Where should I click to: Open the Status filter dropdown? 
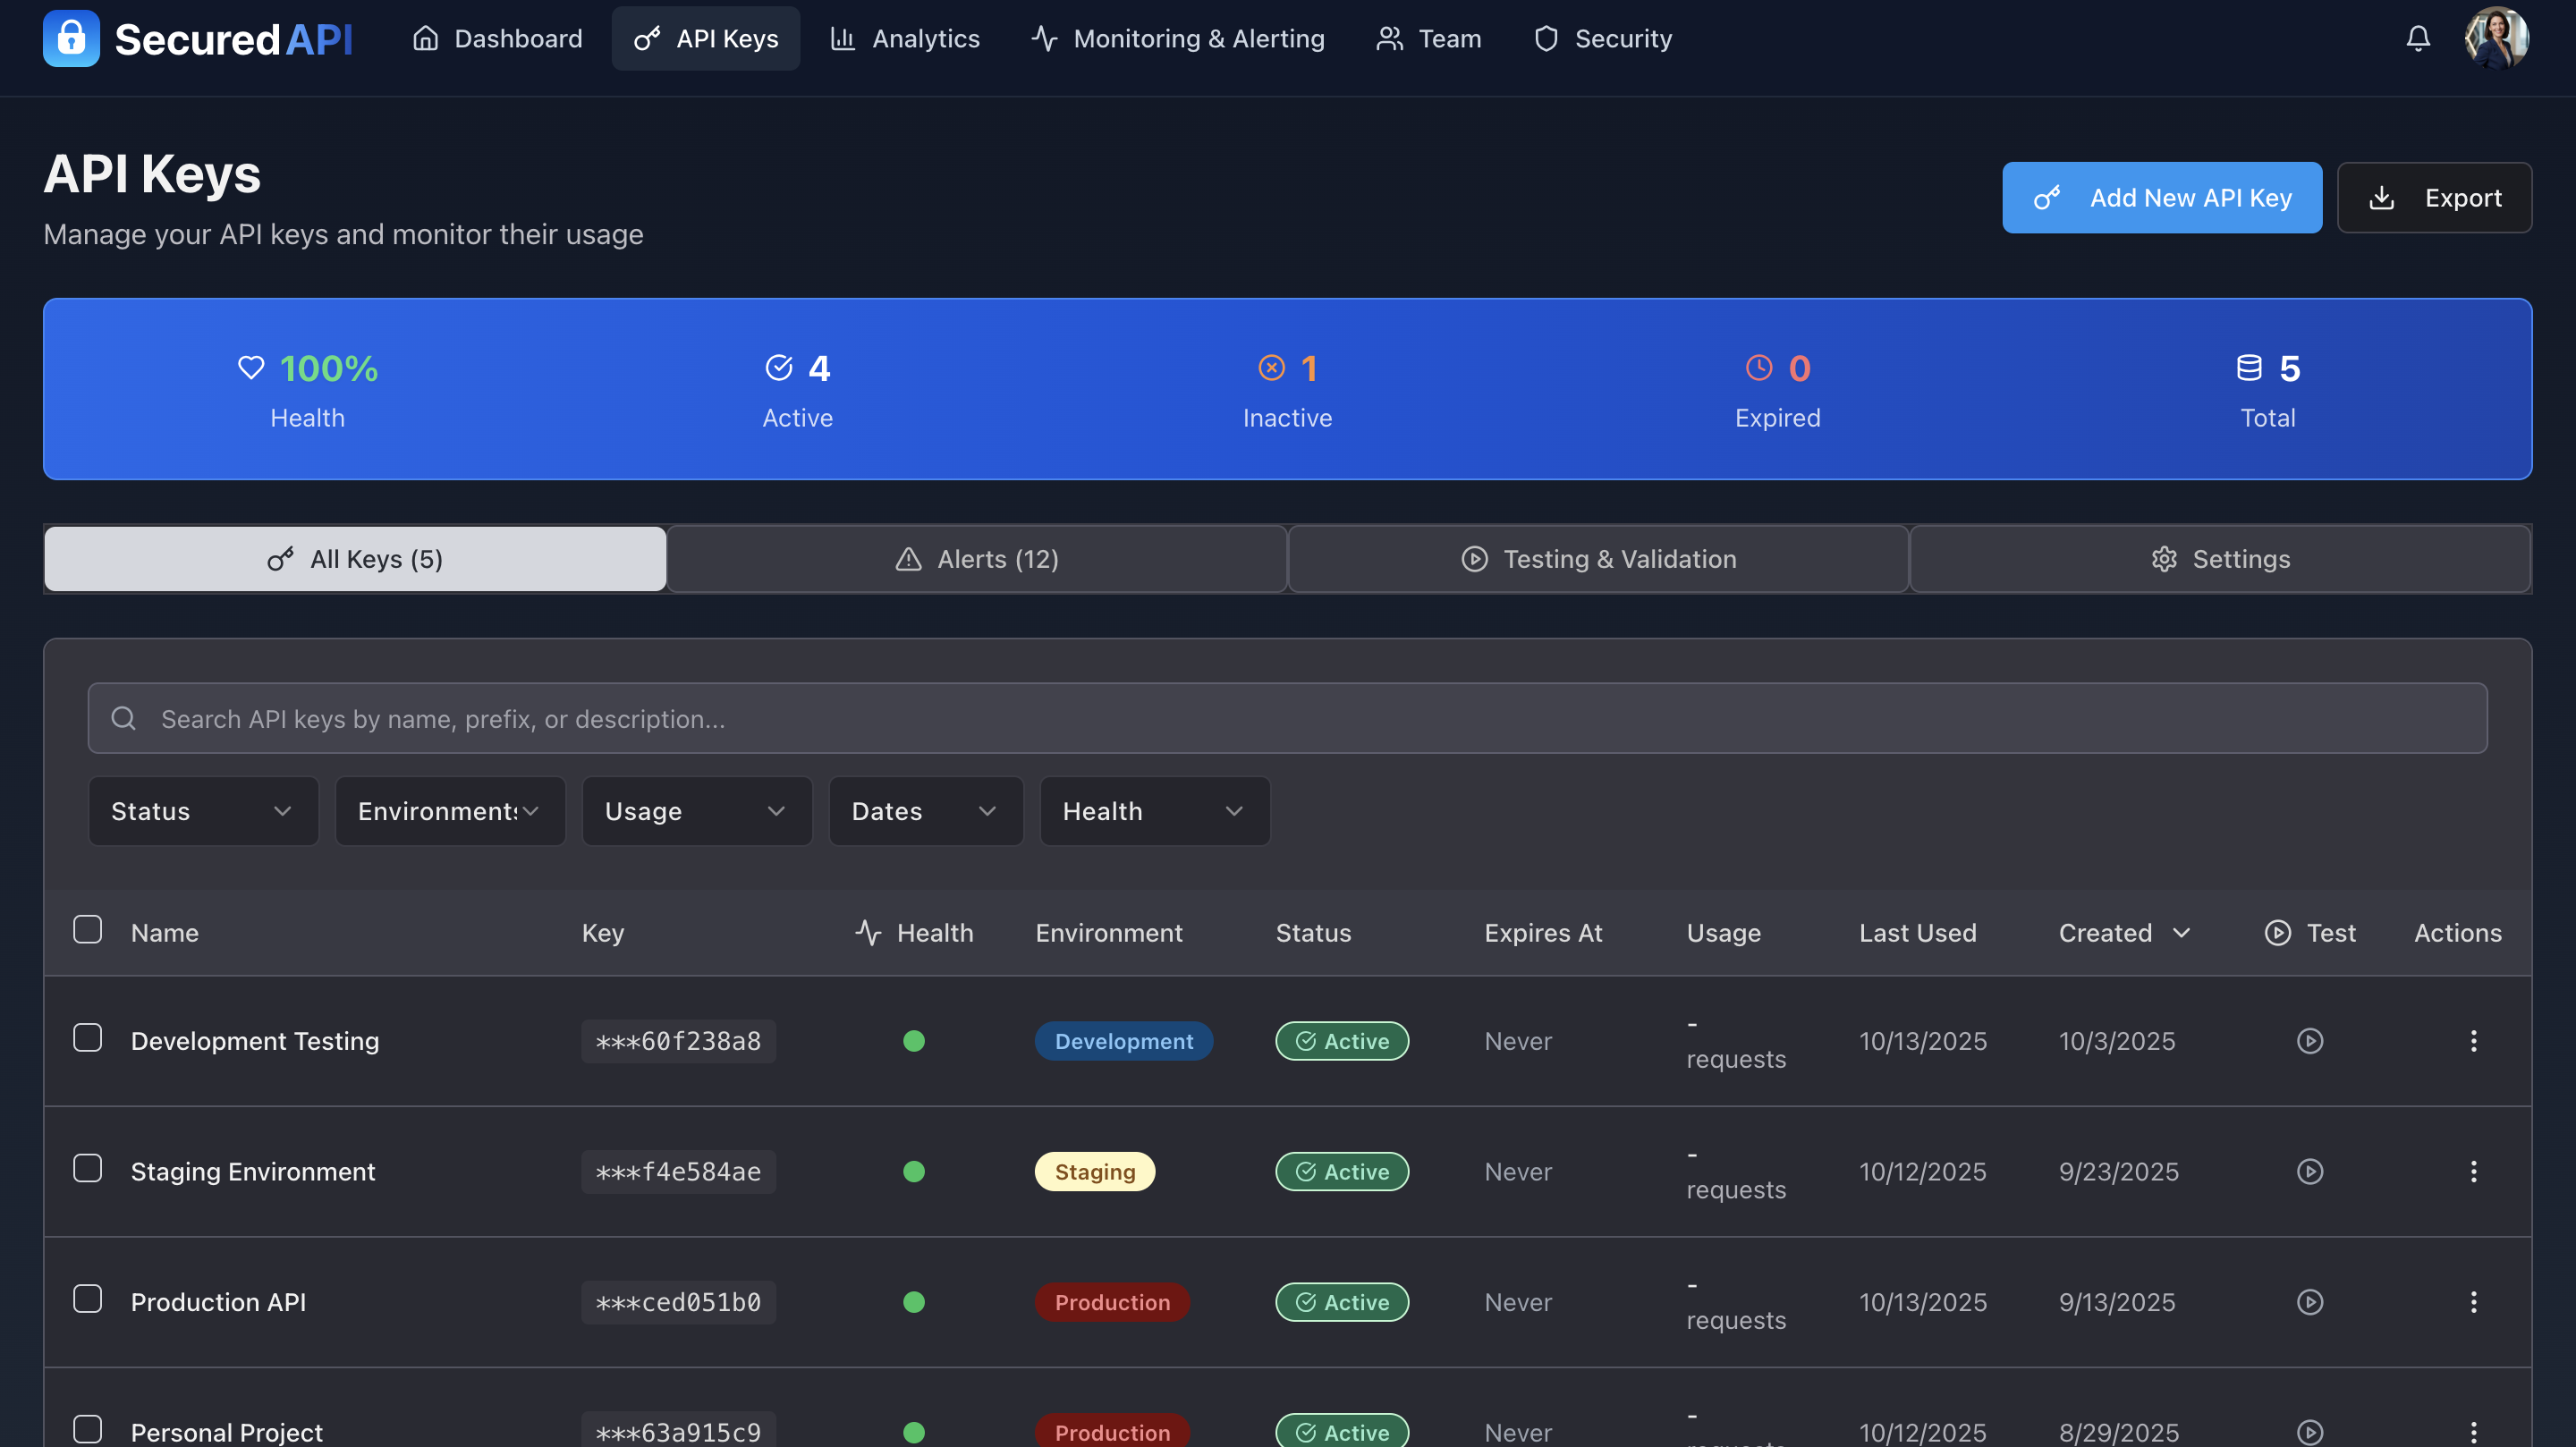click(203, 811)
